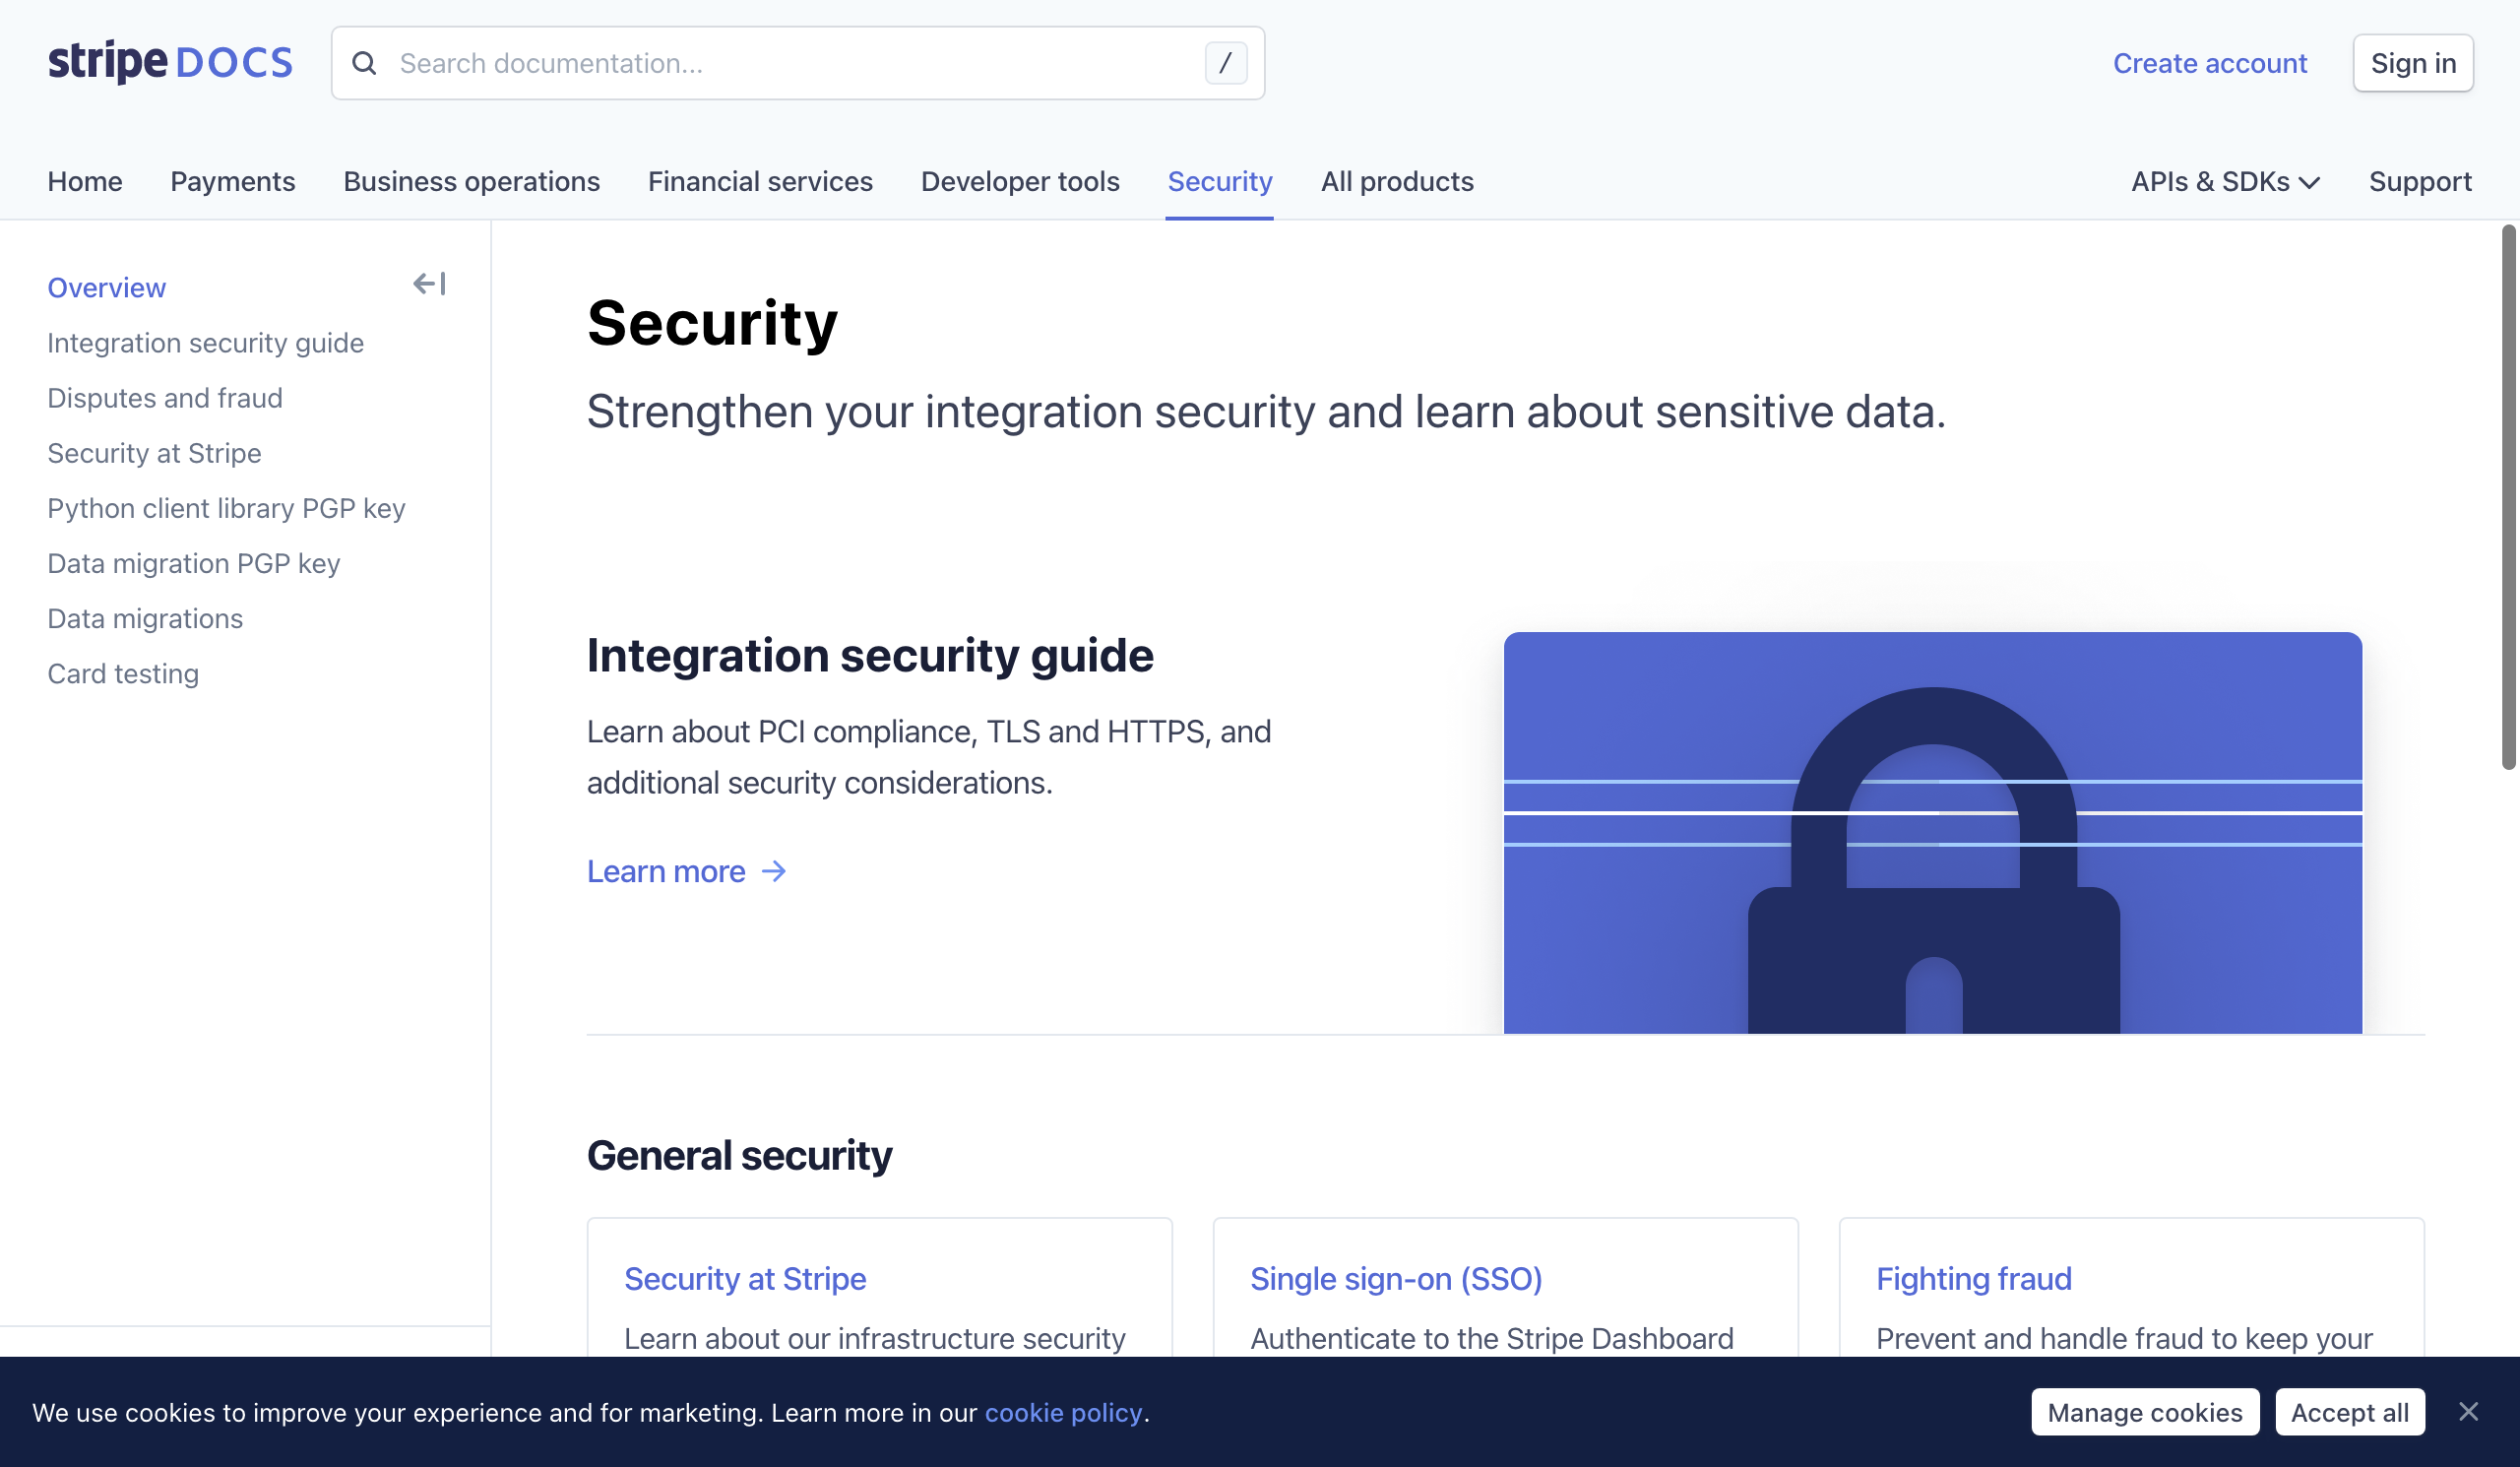Click the General security heading
Image resolution: width=2520 pixels, height=1467 pixels.
tap(739, 1155)
